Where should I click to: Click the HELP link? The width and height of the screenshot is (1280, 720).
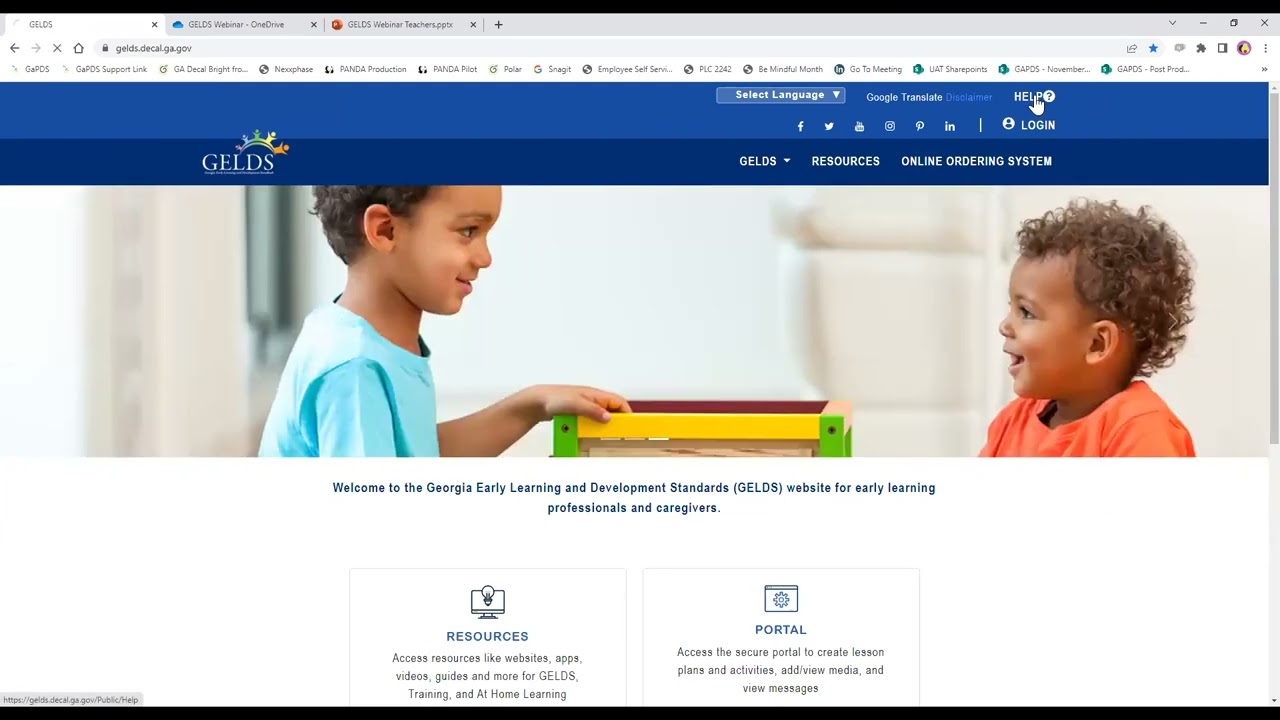pyautogui.click(x=1034, y=97)
